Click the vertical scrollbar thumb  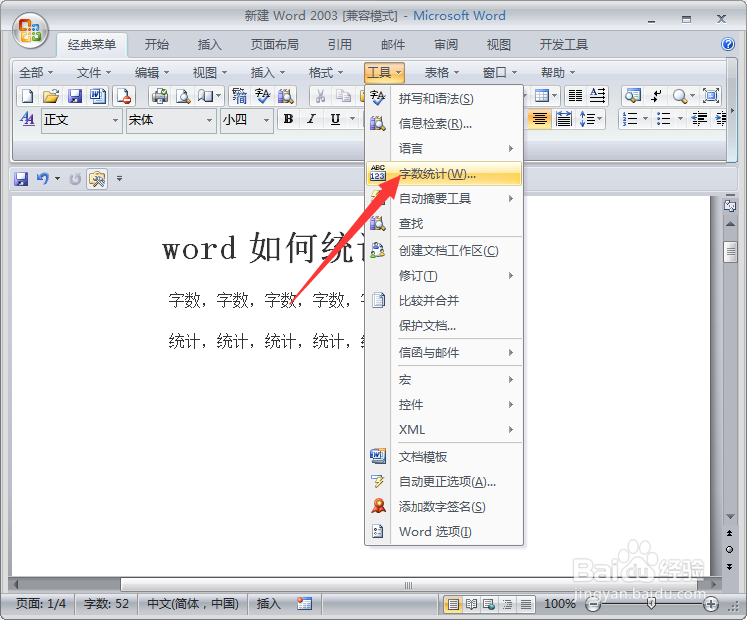point(730,253)
